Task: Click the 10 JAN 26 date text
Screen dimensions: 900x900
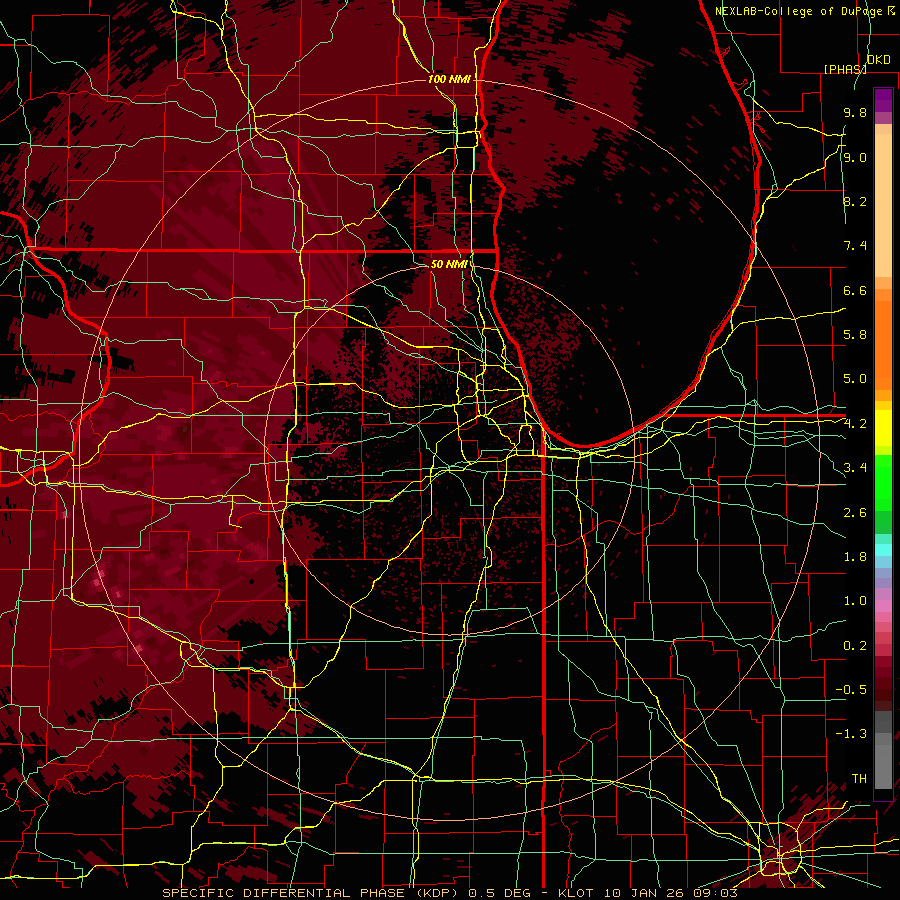Action: pos(644,893)
